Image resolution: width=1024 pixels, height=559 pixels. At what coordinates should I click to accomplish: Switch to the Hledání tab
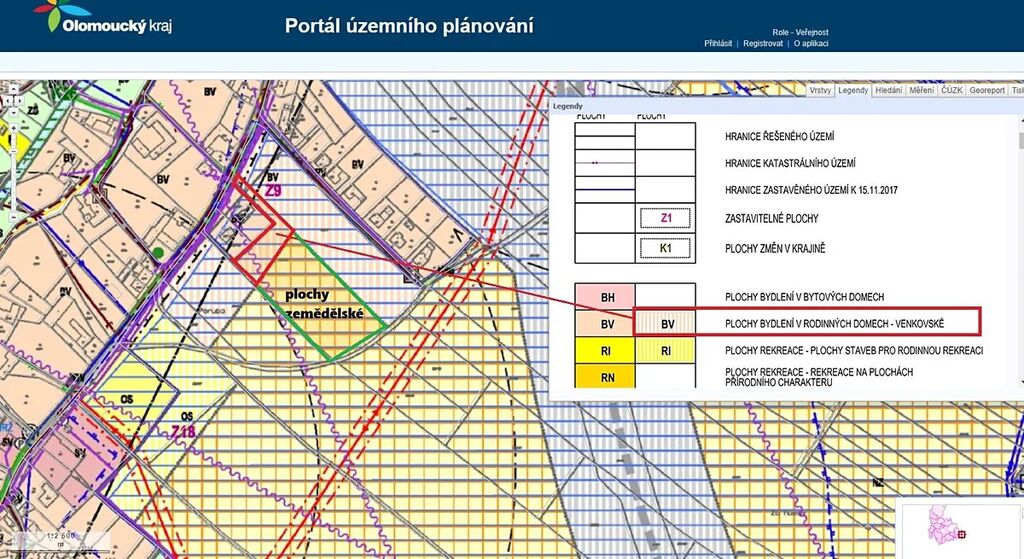point(888,90)
